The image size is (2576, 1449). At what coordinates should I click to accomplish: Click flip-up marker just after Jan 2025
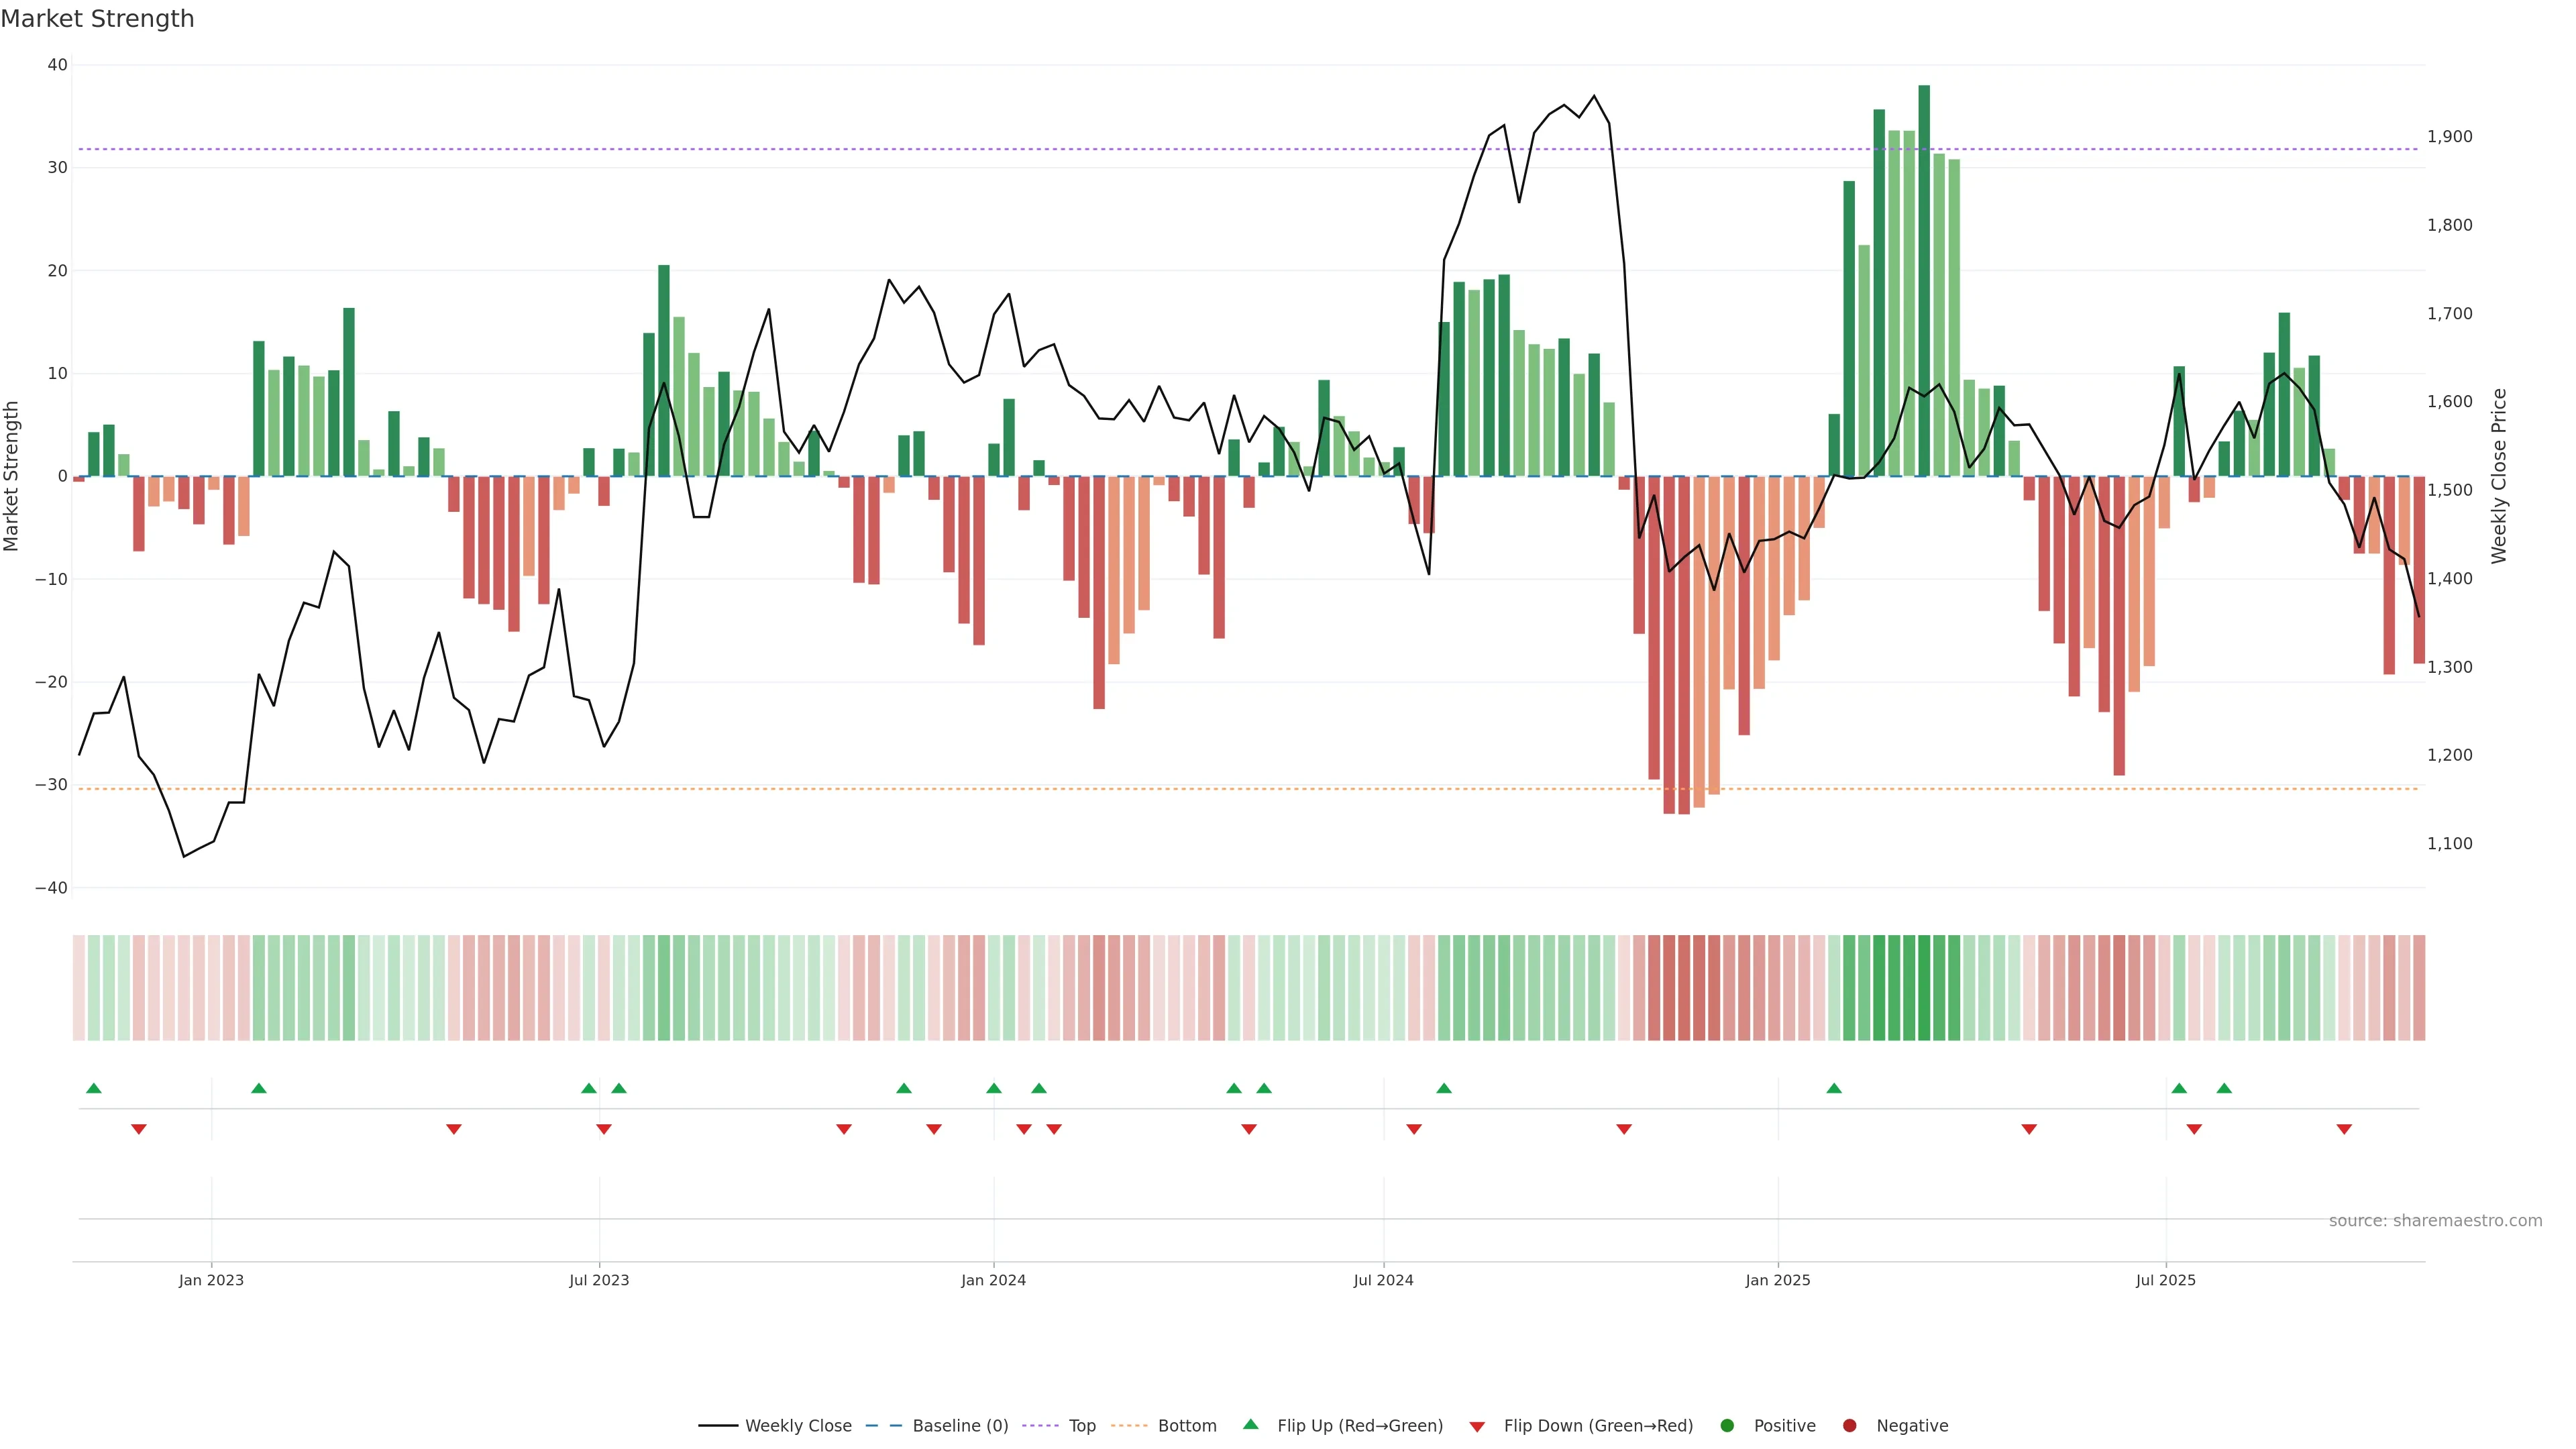click(x=1834, y=1088)
